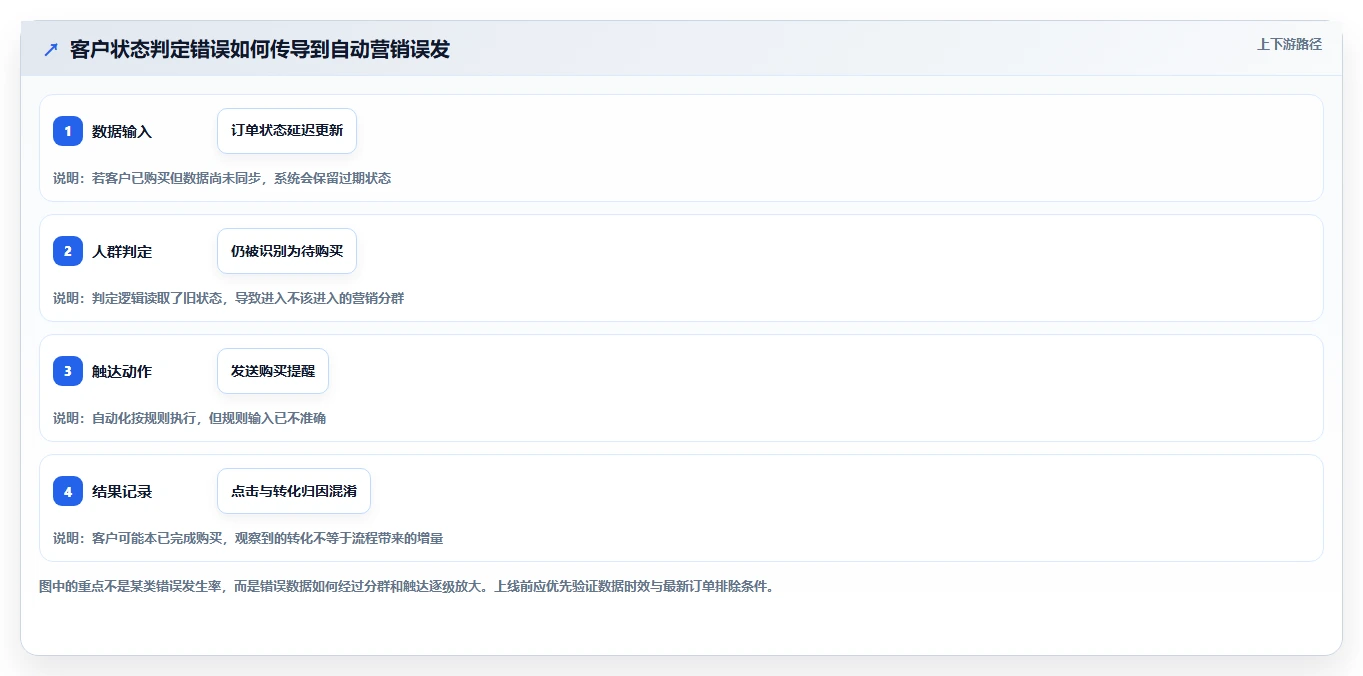Click the step number 1 badge
The image size is (1363, 676).
point(68,131)
